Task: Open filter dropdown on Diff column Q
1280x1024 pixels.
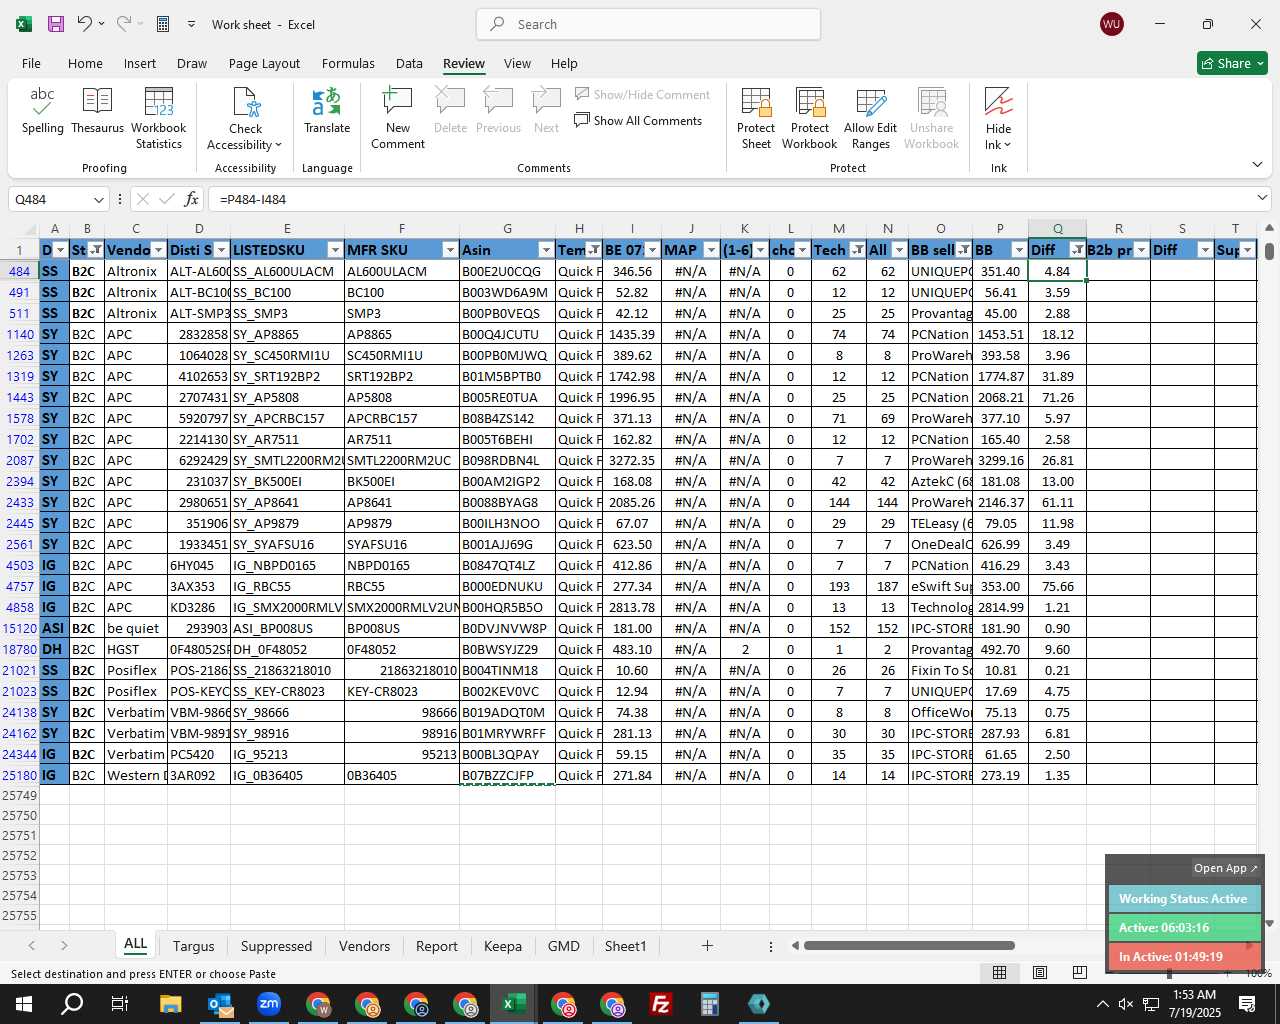Action: pyautogui.click(x=1077, y=250)
